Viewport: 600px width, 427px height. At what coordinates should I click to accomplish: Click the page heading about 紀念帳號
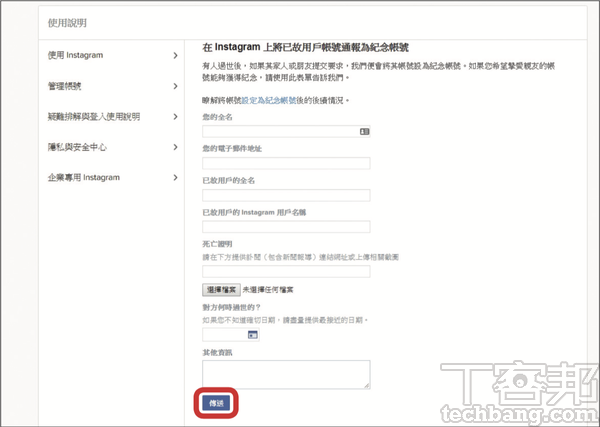tap(305, 47)
